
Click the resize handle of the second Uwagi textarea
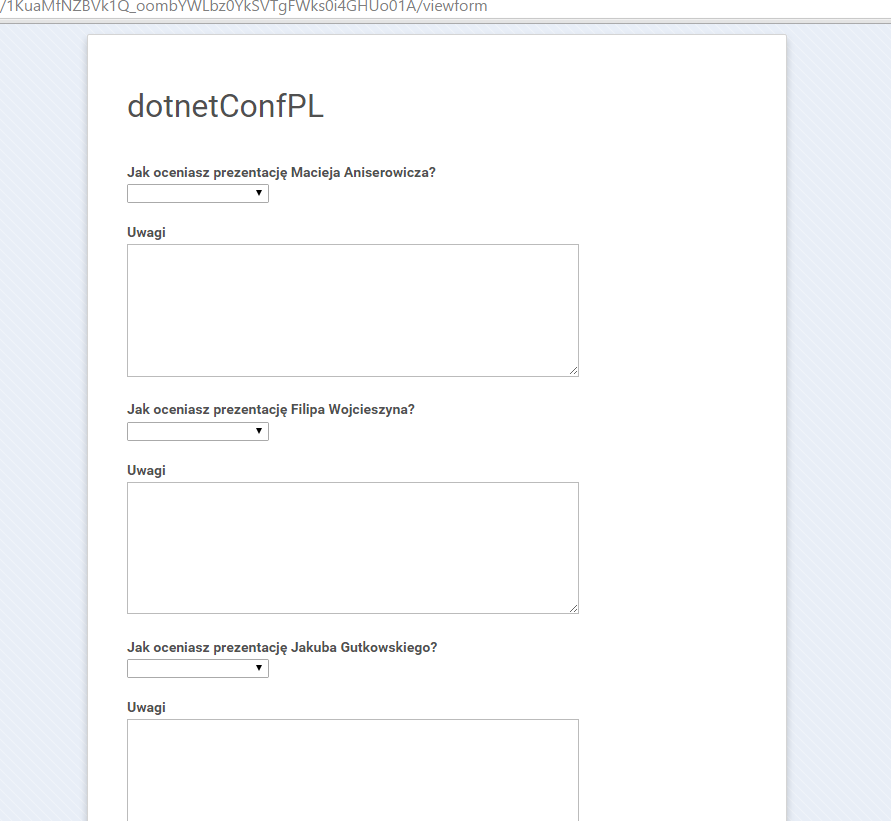click(x=573, y=609)
